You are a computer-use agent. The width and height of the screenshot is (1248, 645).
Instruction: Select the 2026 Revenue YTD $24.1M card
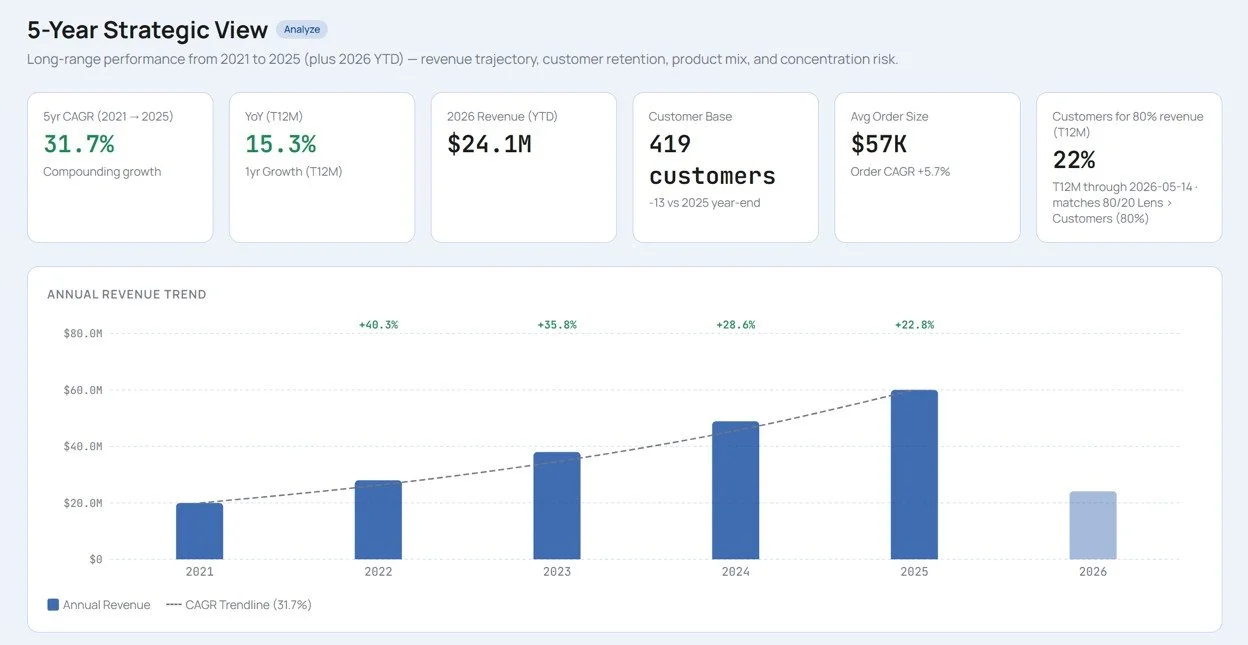coord(524,167)
